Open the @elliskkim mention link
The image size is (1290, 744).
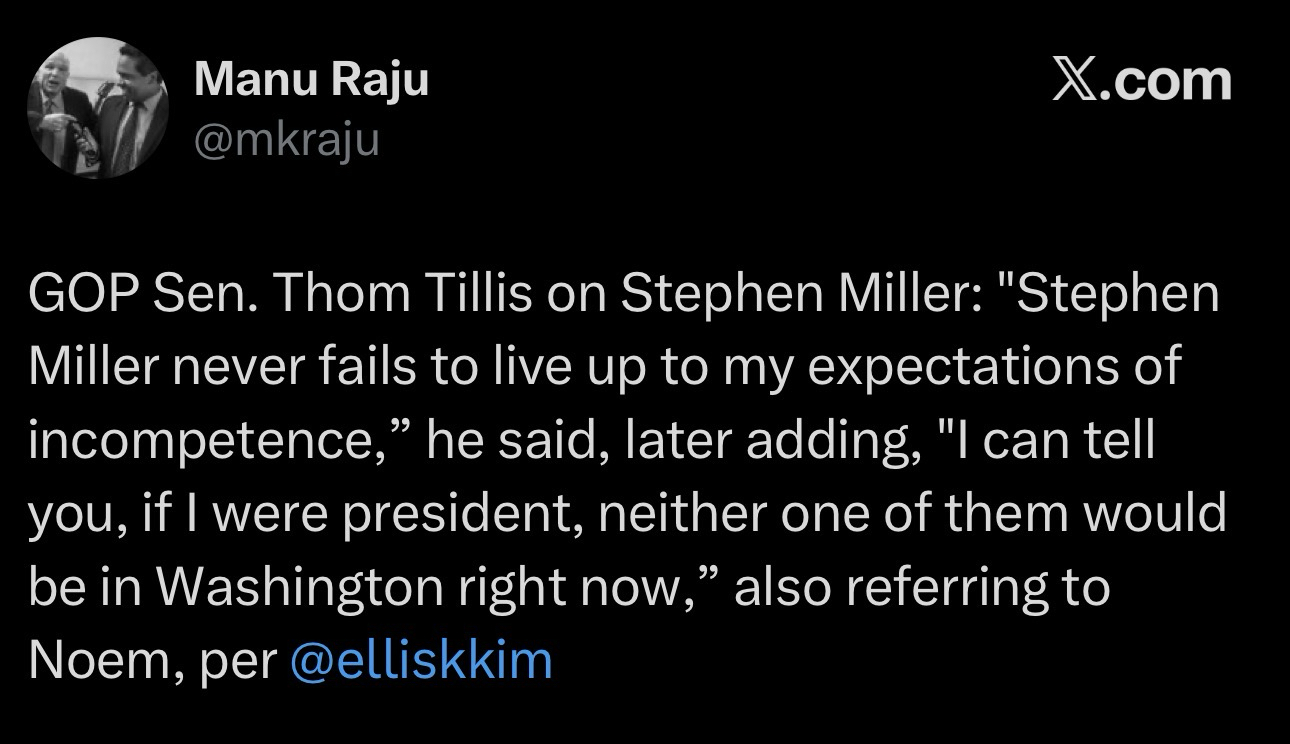point(420,661)
